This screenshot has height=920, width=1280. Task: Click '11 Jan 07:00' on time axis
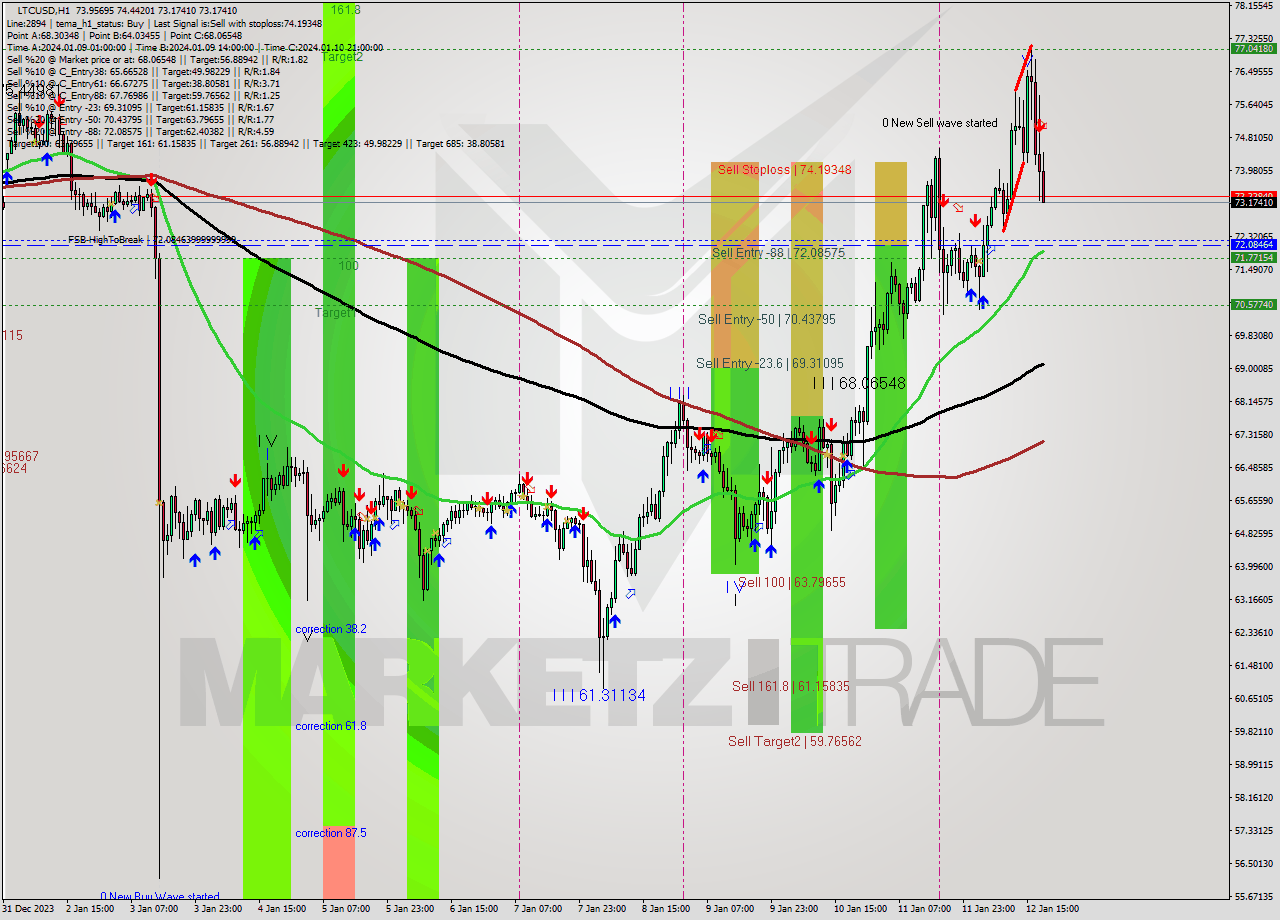tap(924, 909)
